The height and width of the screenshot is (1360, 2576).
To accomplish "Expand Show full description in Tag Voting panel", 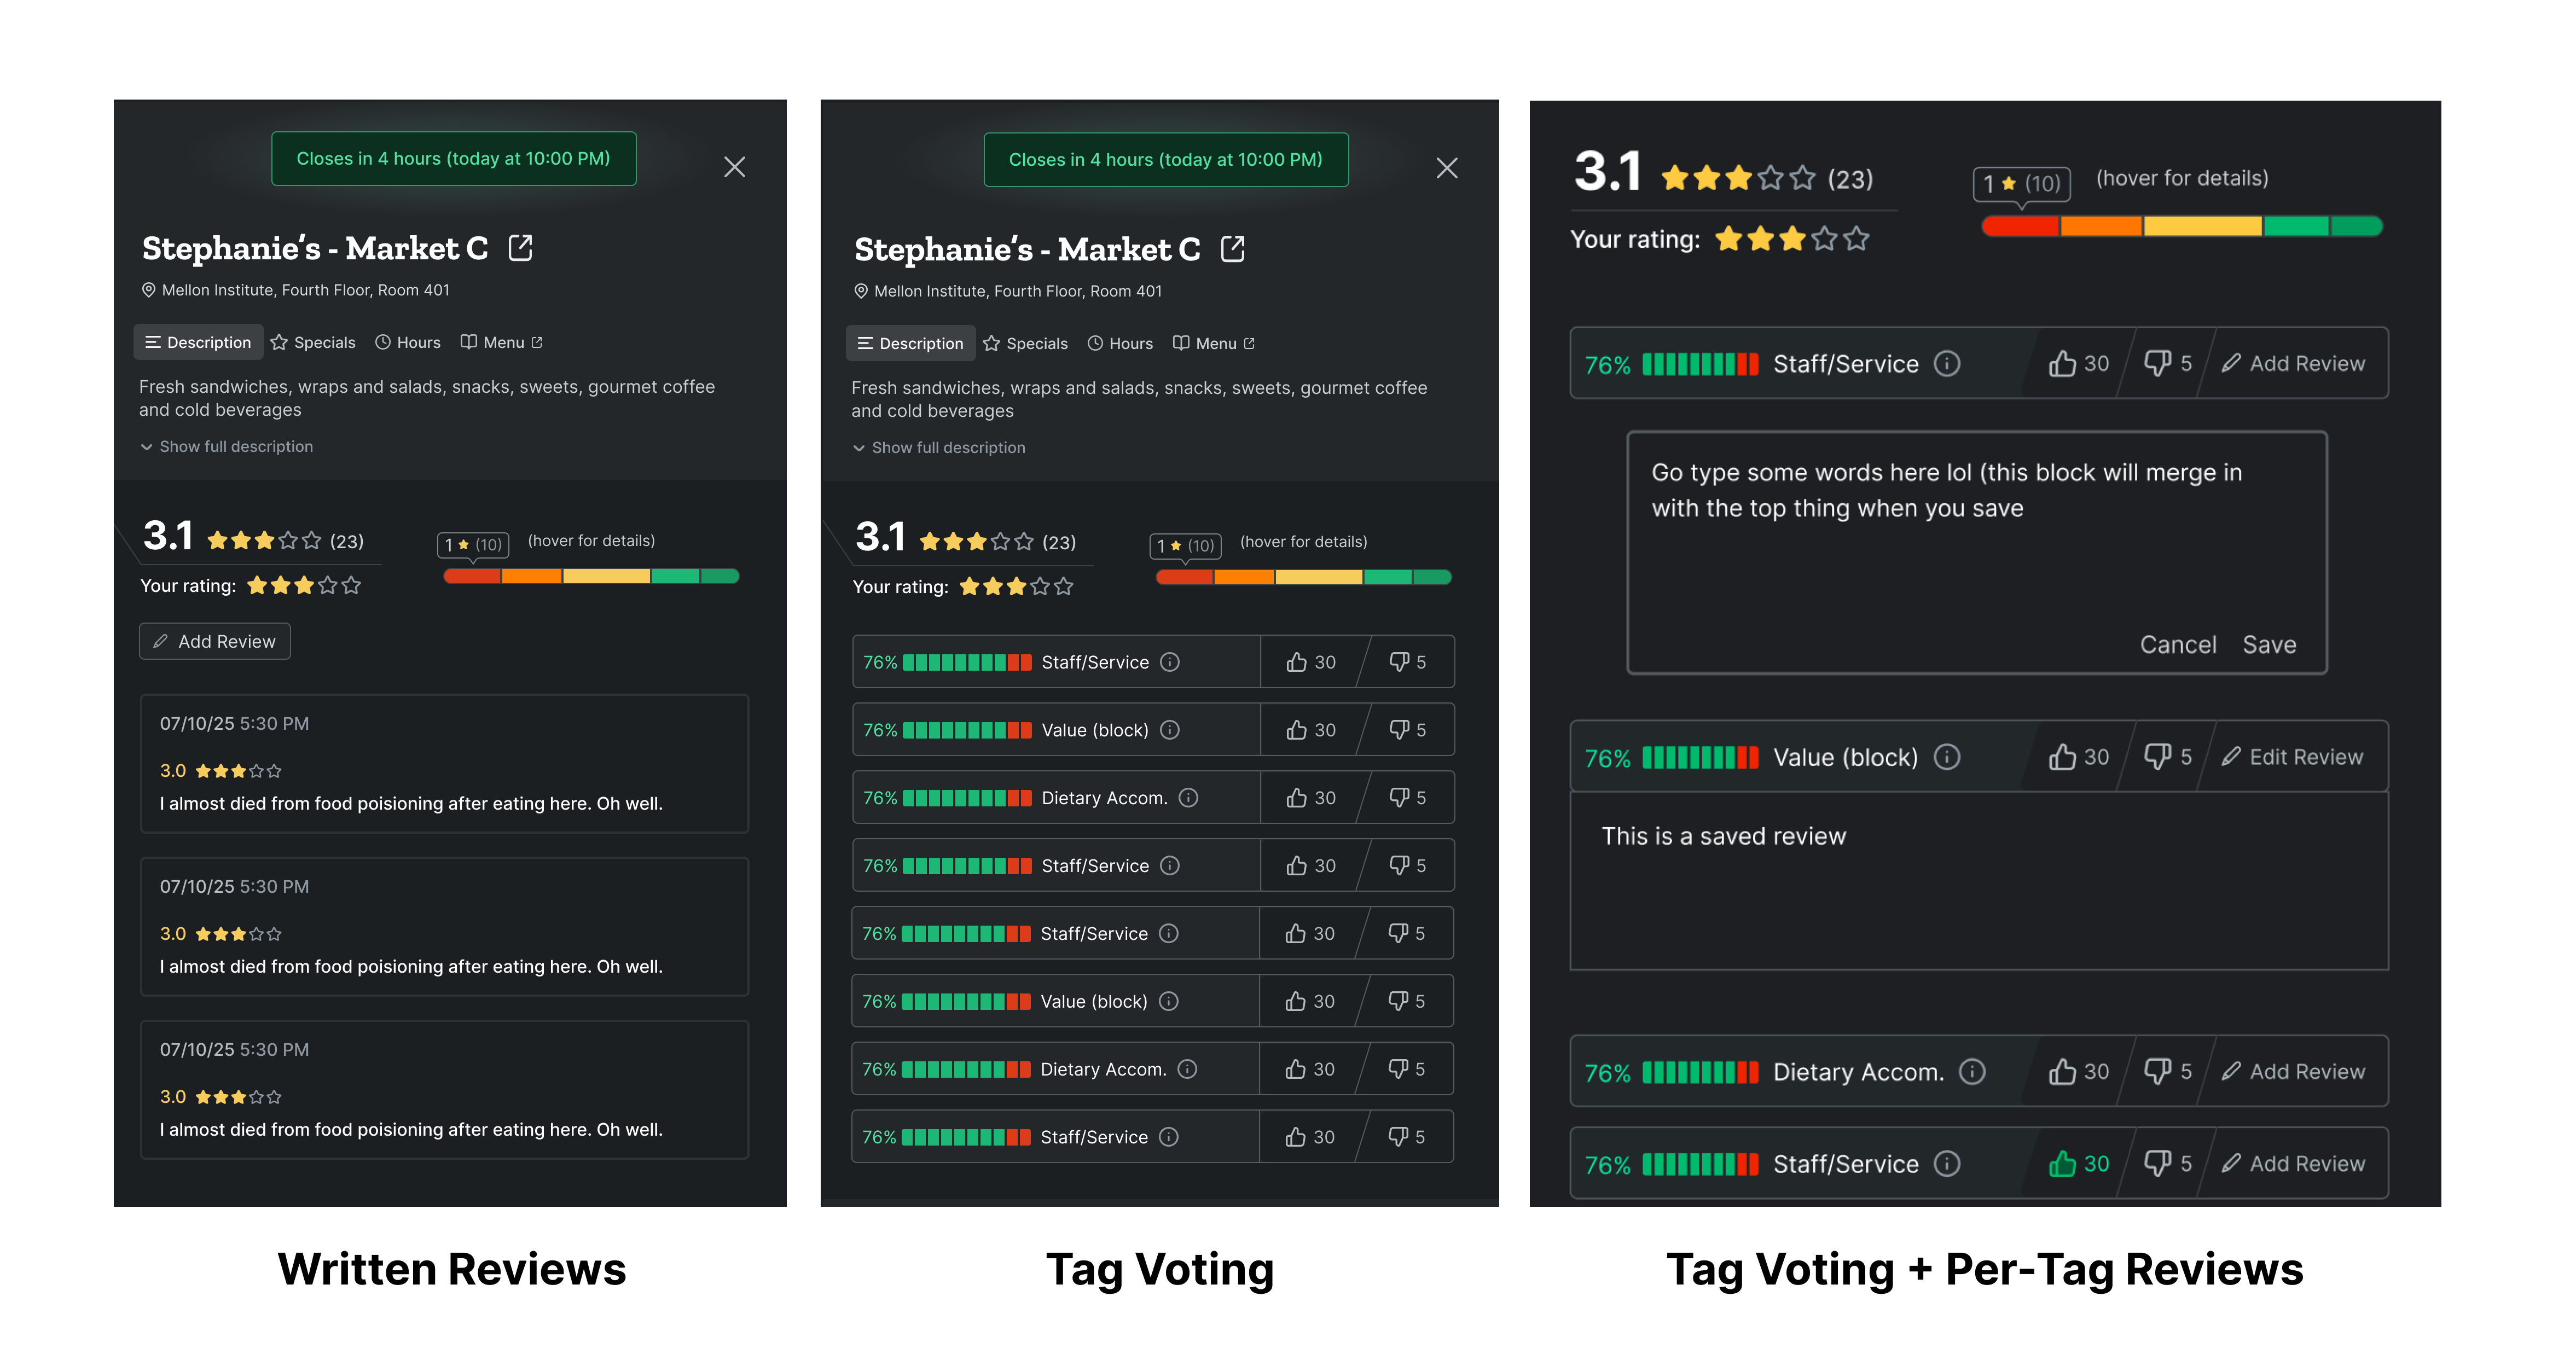I will (939, 448).
